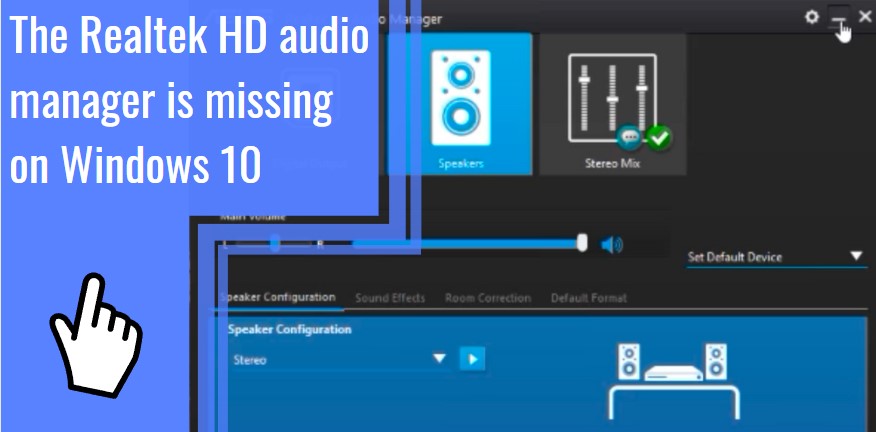
Task: Click the right speaker in the diagram
Action: coord(716,362)
